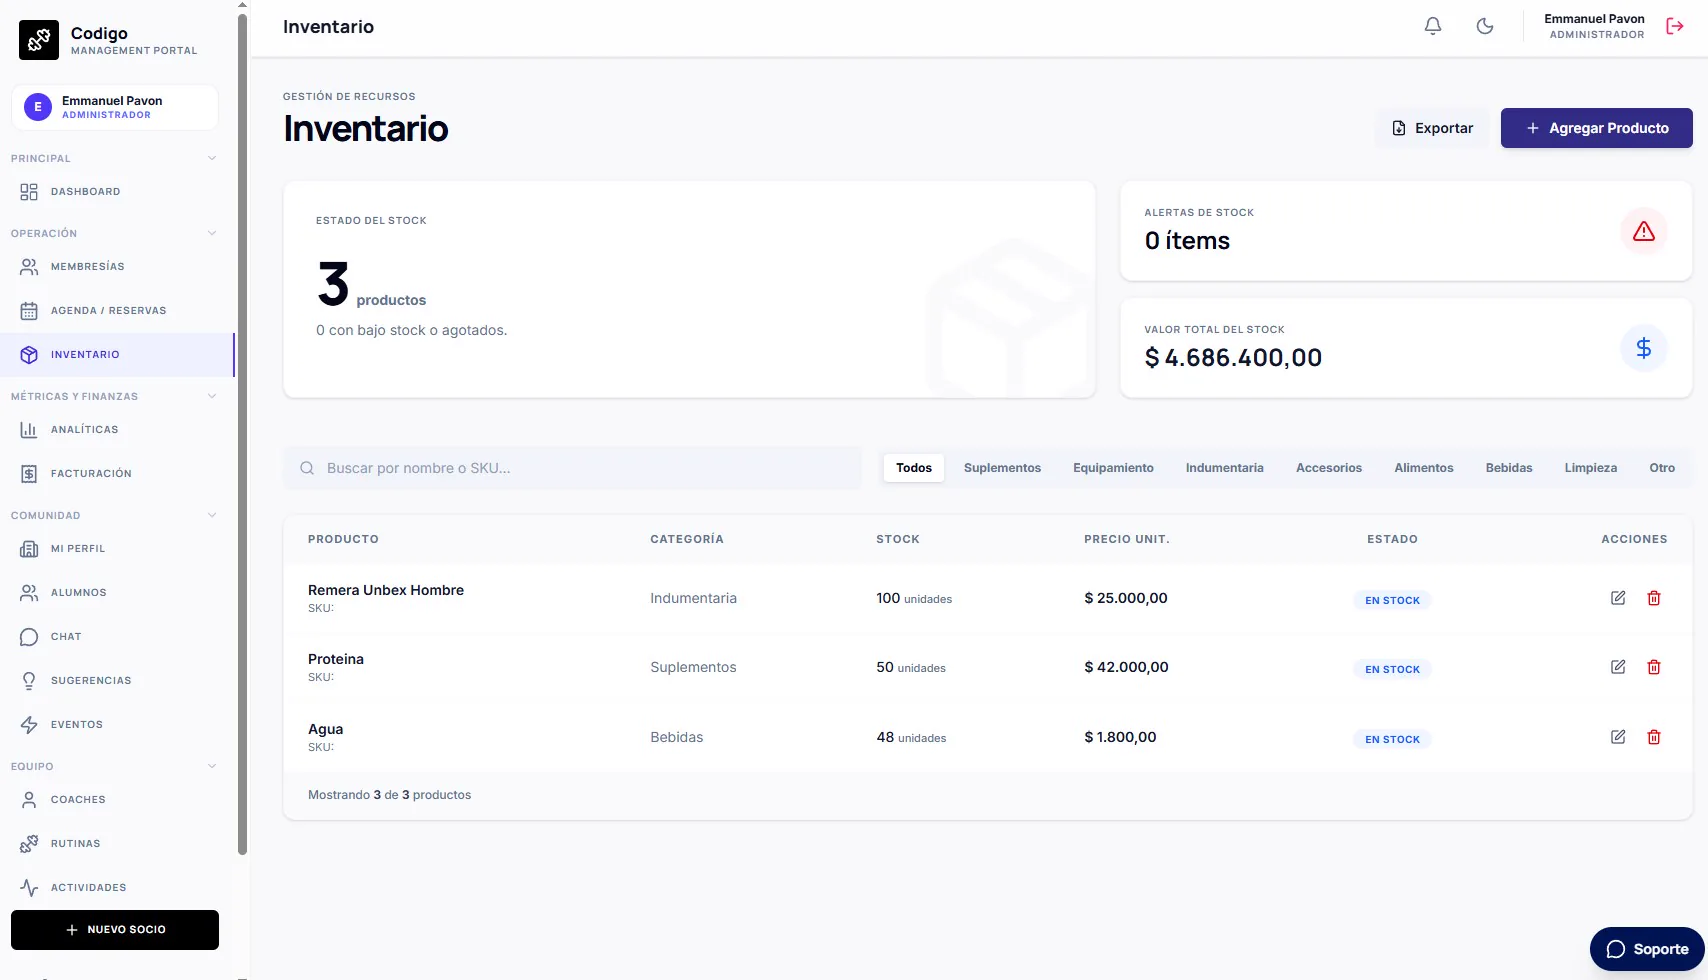
Task: Click the logout icon
Action: pyautogui.click(x=1675, y=26)
